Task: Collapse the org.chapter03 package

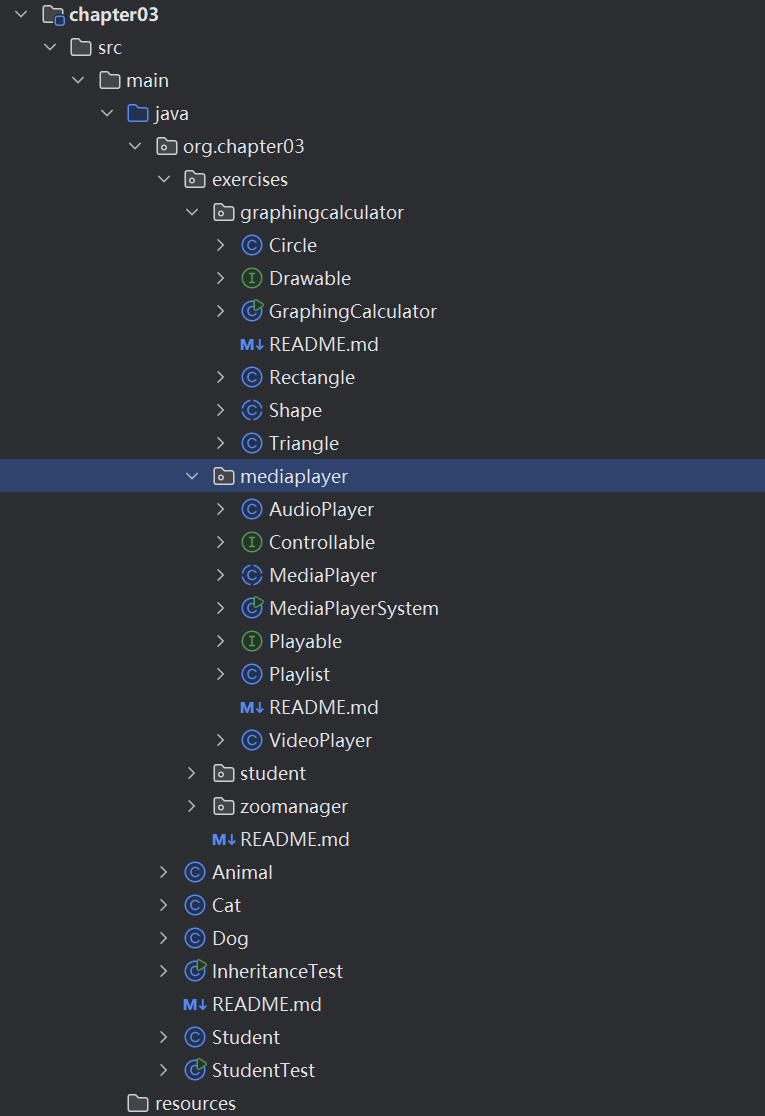Action: coord(135,146)
